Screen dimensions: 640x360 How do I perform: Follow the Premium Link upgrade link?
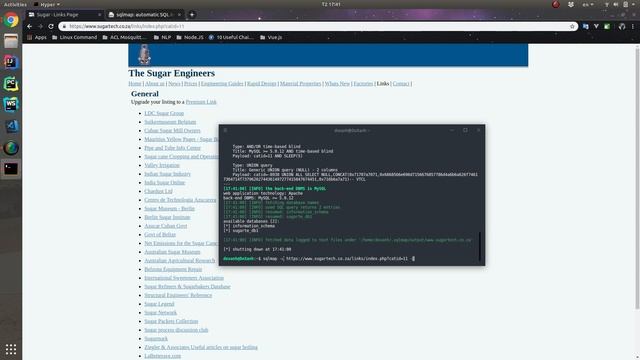click(x=201, y=102)
